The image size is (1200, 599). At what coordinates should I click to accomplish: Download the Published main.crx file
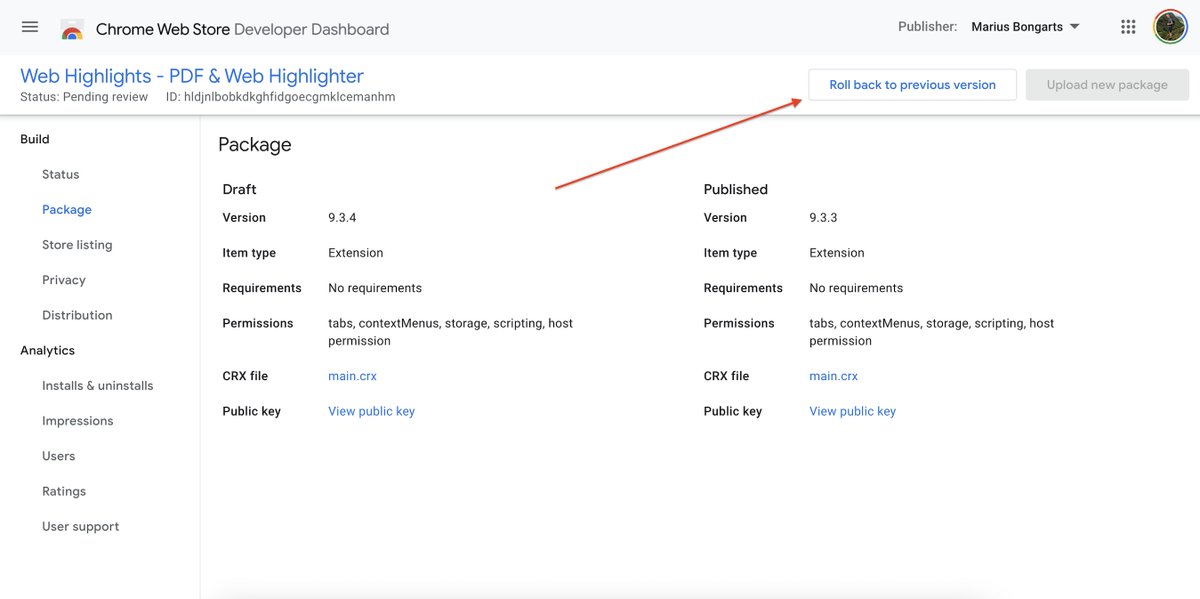coord(834,376)
